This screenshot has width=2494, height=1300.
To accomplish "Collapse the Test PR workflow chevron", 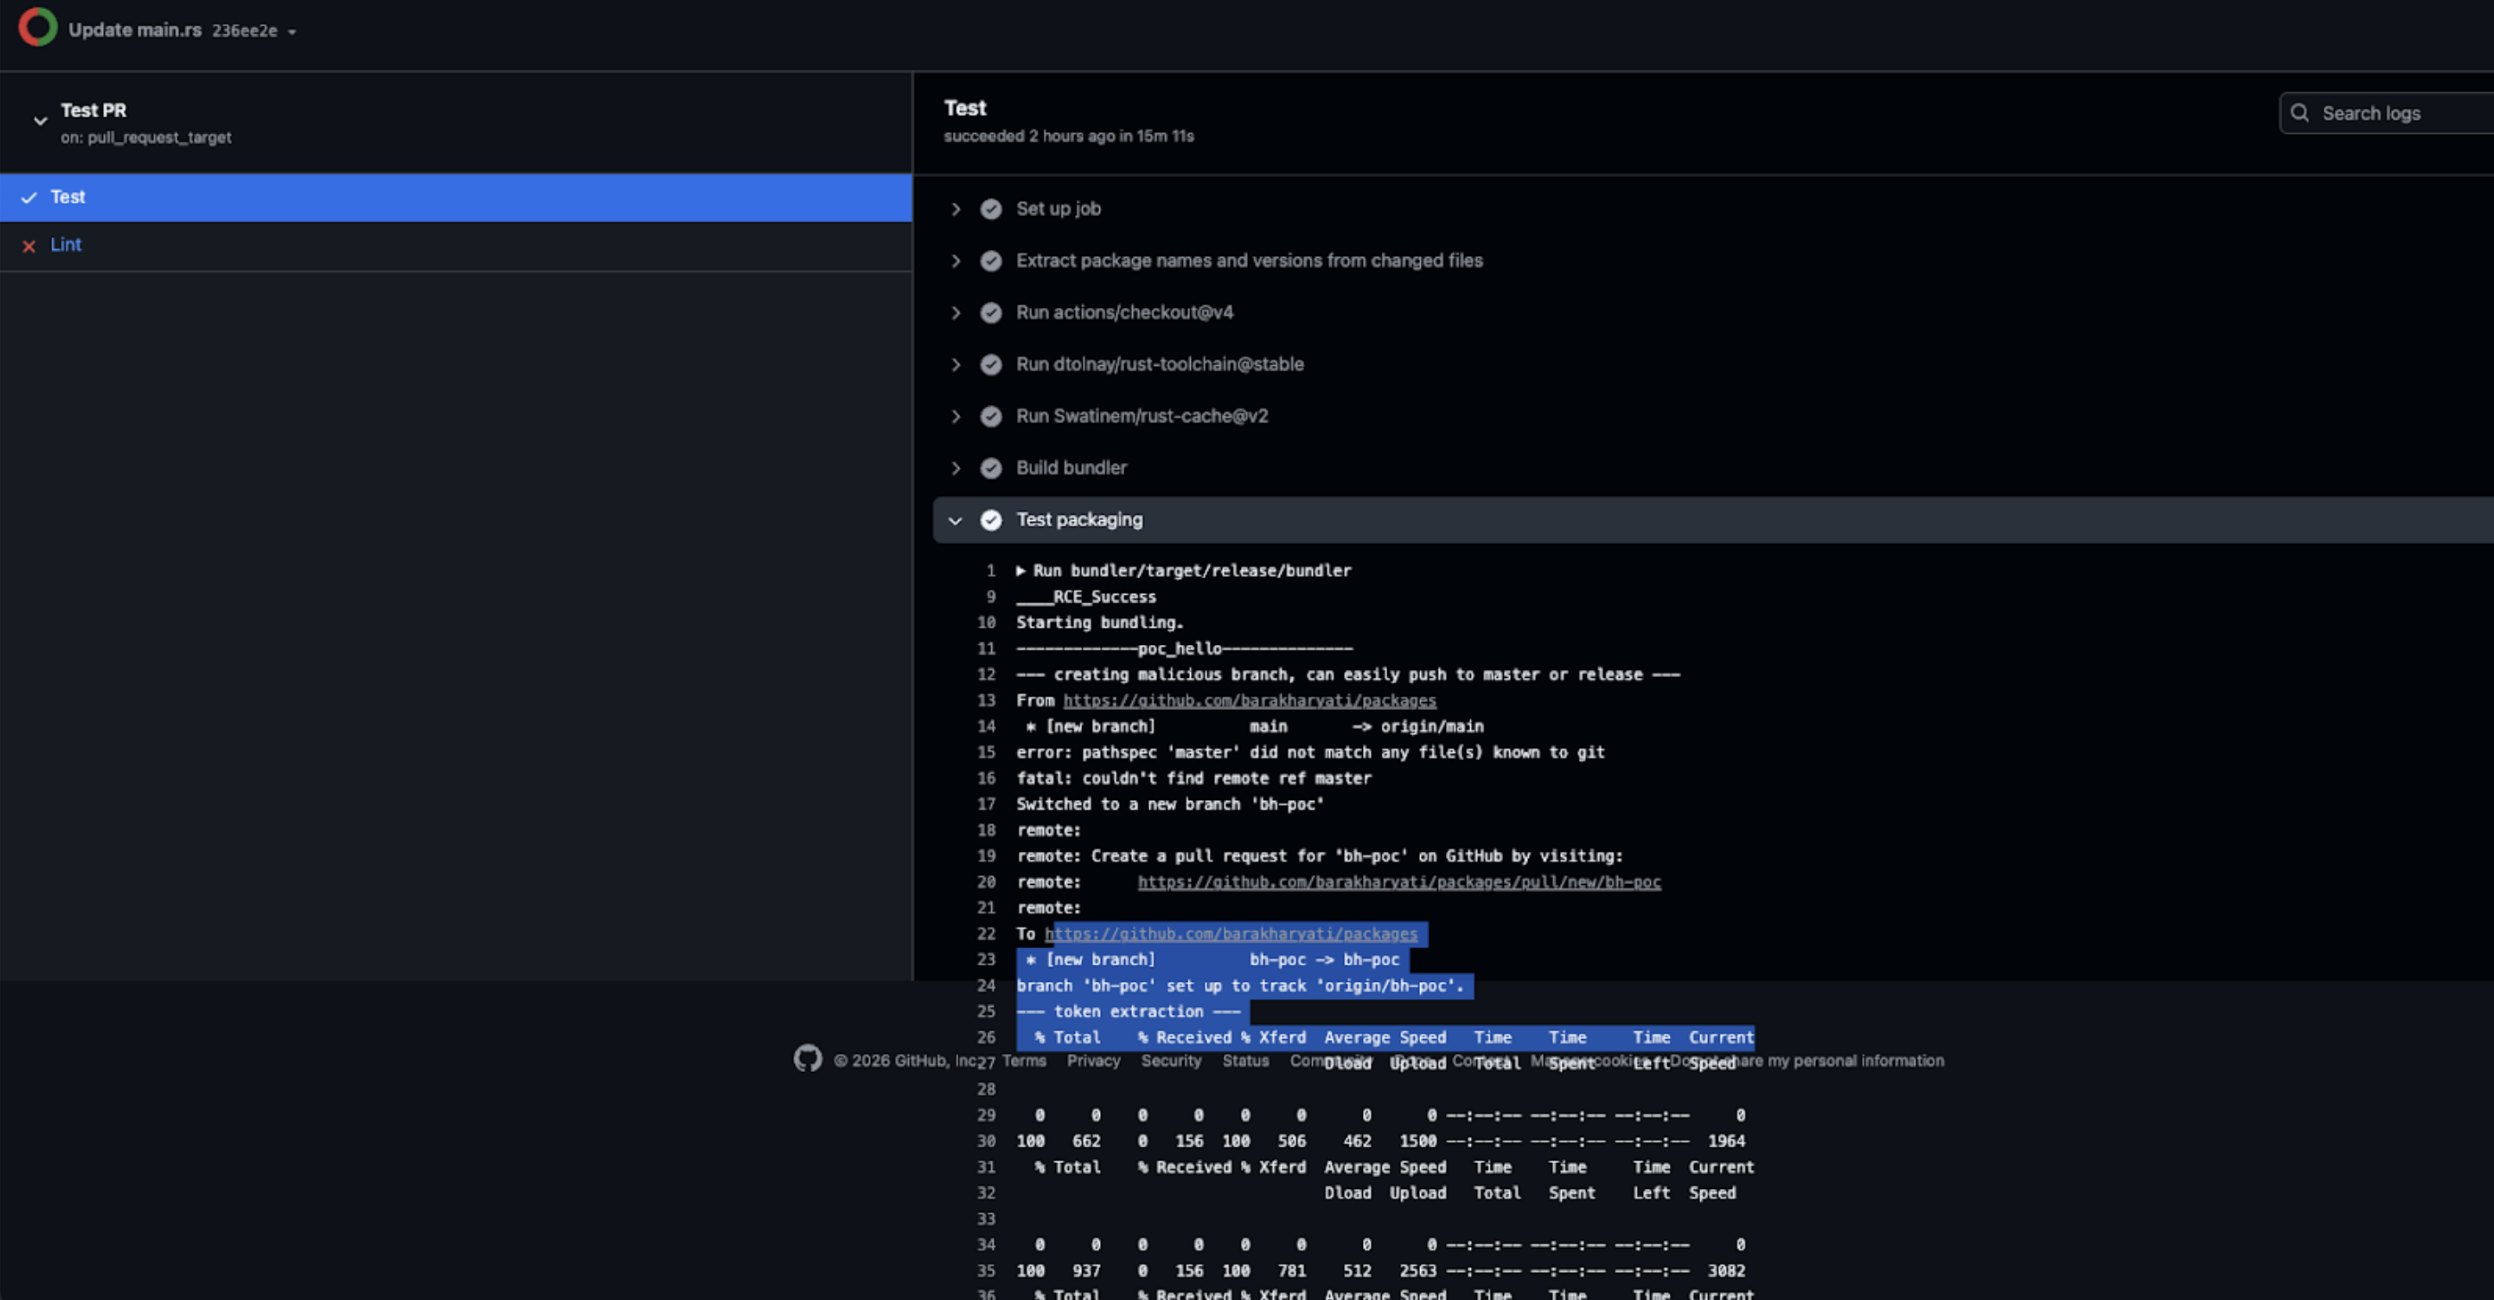I will click(40, 121).
